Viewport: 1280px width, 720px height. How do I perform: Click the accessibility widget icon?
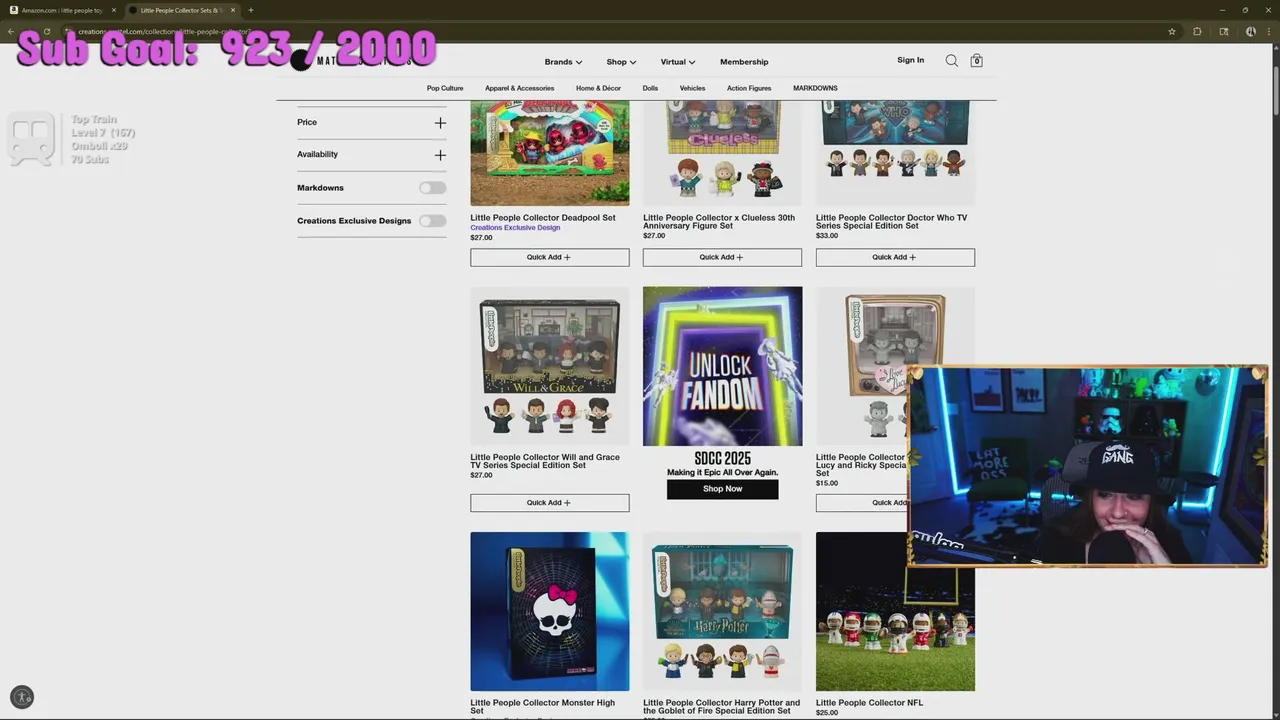click(22, 697)
